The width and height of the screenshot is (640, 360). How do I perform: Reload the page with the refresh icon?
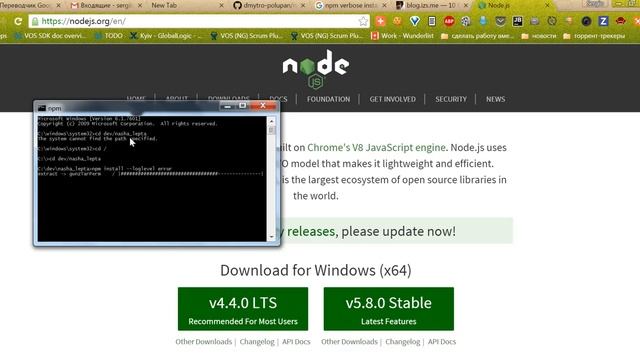click(x=18, y=21)
